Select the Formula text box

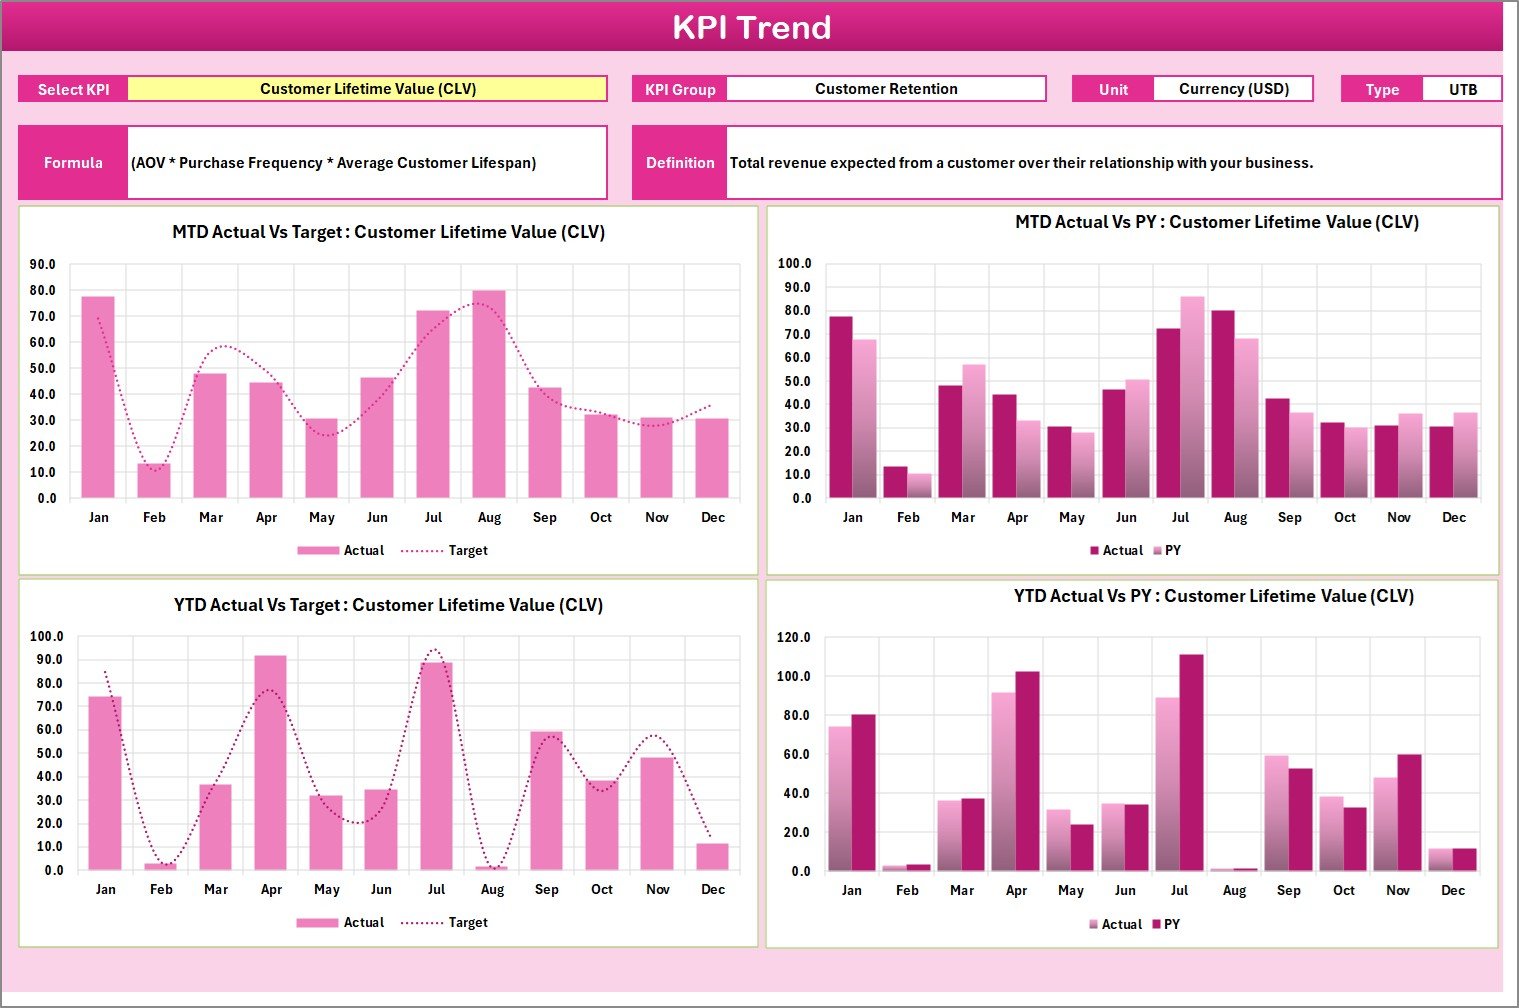point(368,162)
